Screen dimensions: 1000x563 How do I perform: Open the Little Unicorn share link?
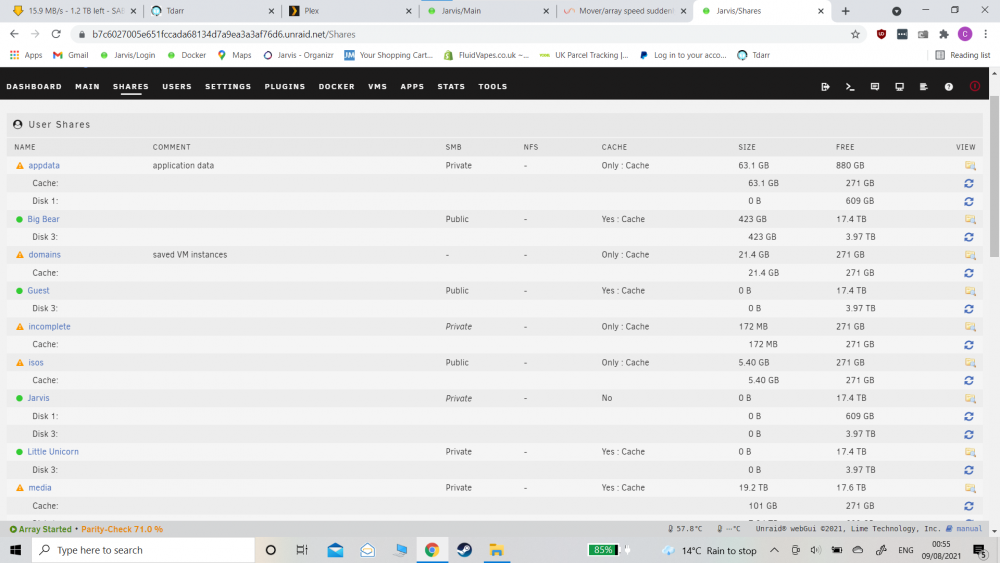pyautogui.click(x=53, y=451)
